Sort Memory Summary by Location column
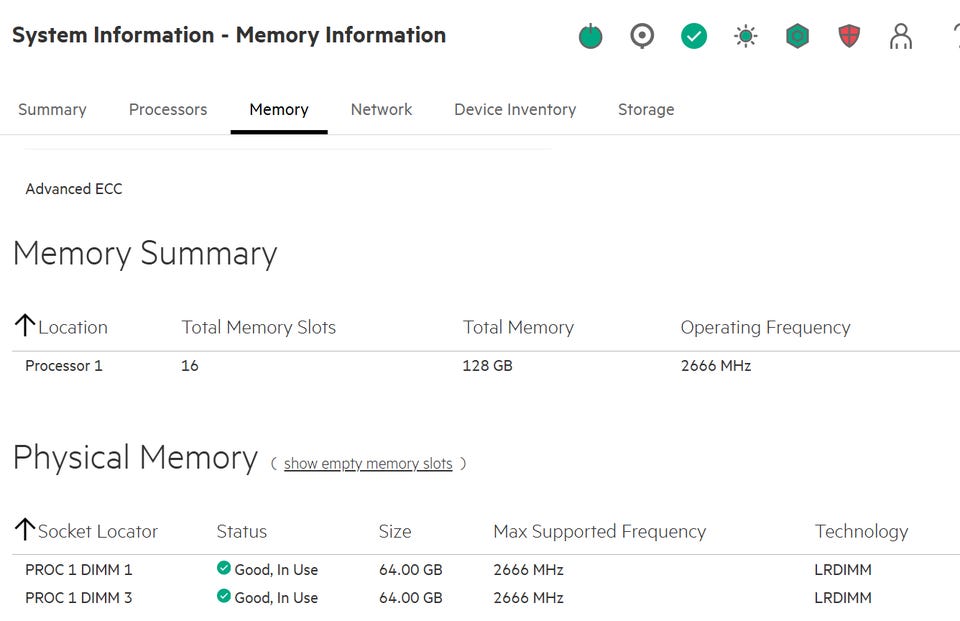 tap(72, 327)
